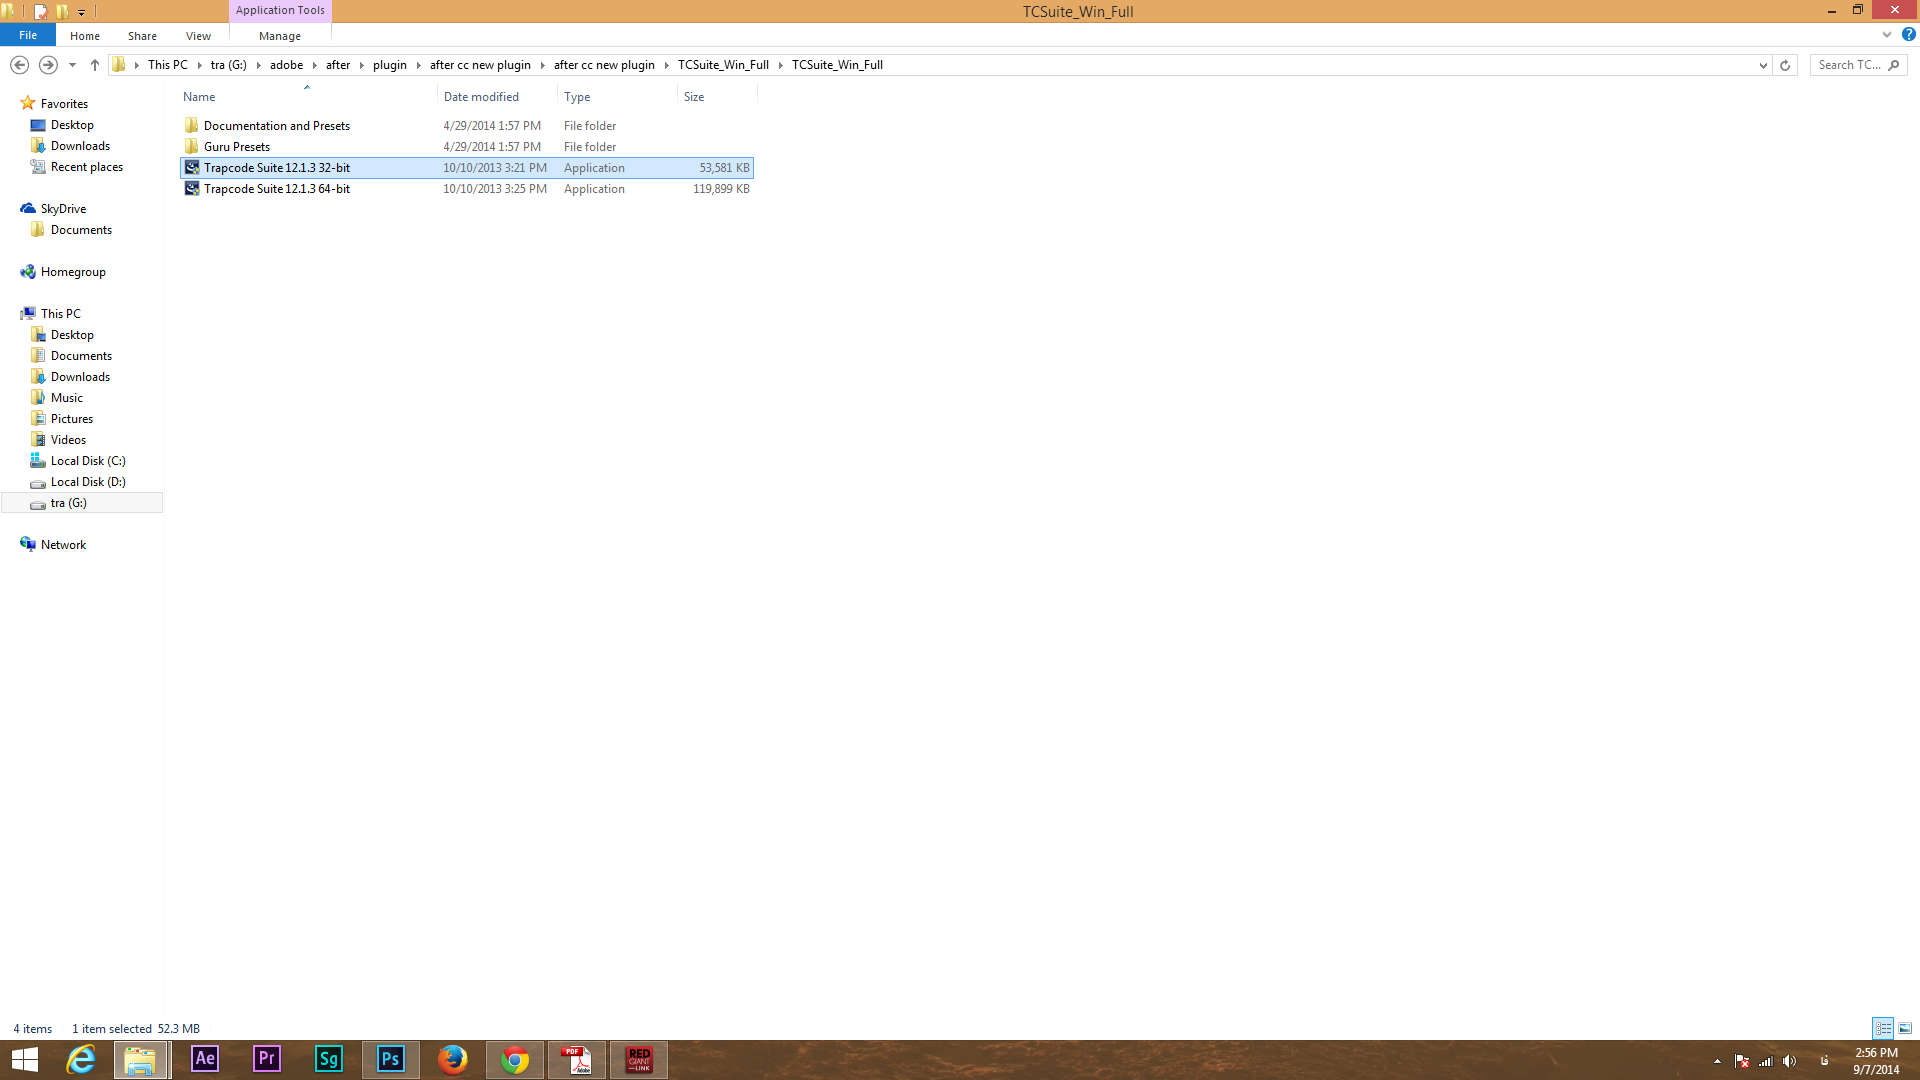
Task: Click the back navigation button
Action: point(17,63)
